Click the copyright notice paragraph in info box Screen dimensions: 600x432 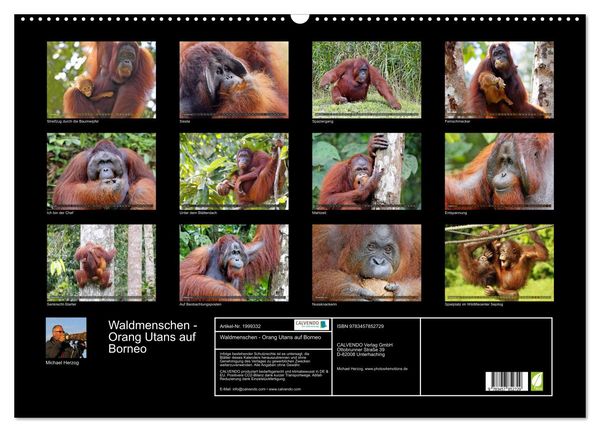click(265, 360)
